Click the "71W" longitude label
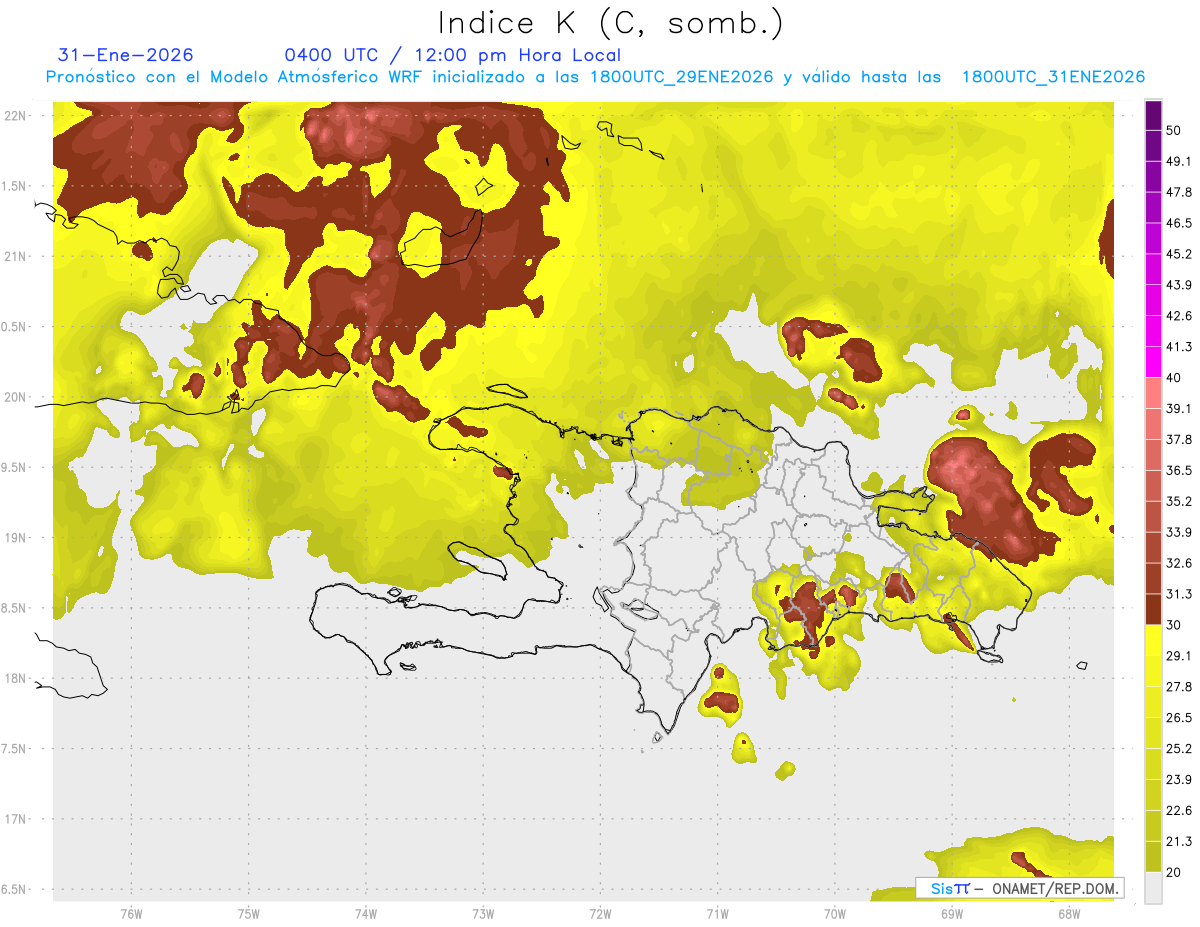The image size is (1200, 927). tap(717, 913)
